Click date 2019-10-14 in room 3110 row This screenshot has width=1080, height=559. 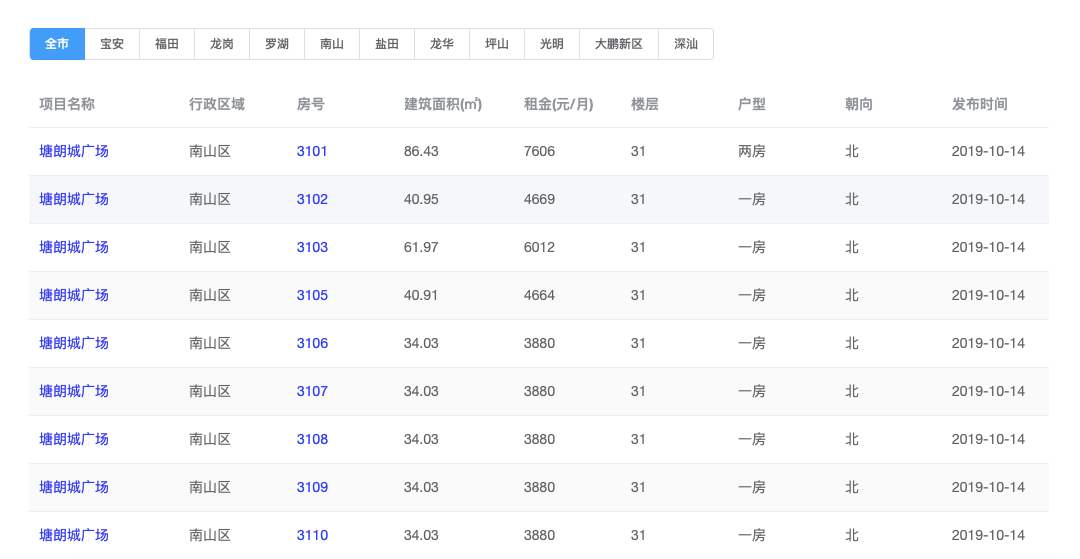point(988,536)
